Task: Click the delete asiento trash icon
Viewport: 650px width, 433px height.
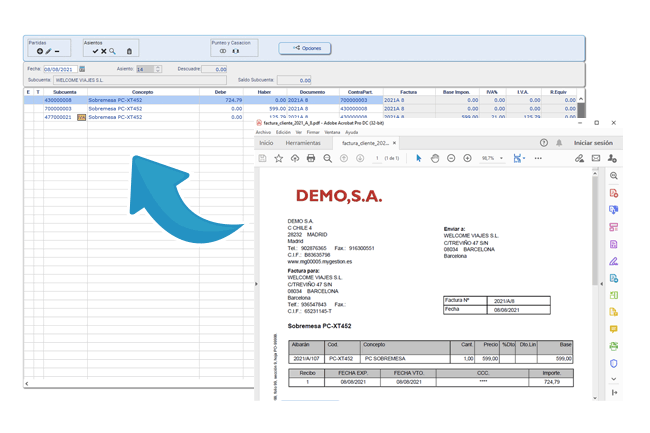Action: click(x=129, y=51)
